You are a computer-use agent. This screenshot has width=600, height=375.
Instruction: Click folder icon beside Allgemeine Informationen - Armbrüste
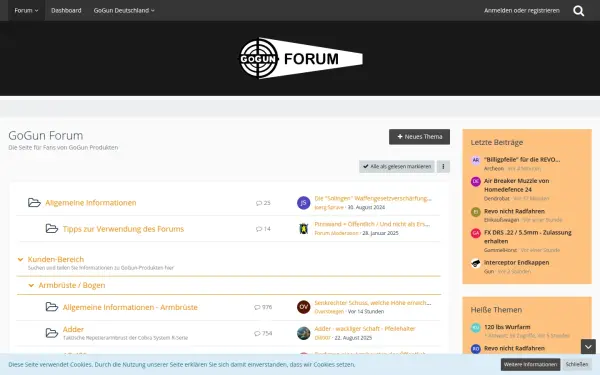pos(52,307)
